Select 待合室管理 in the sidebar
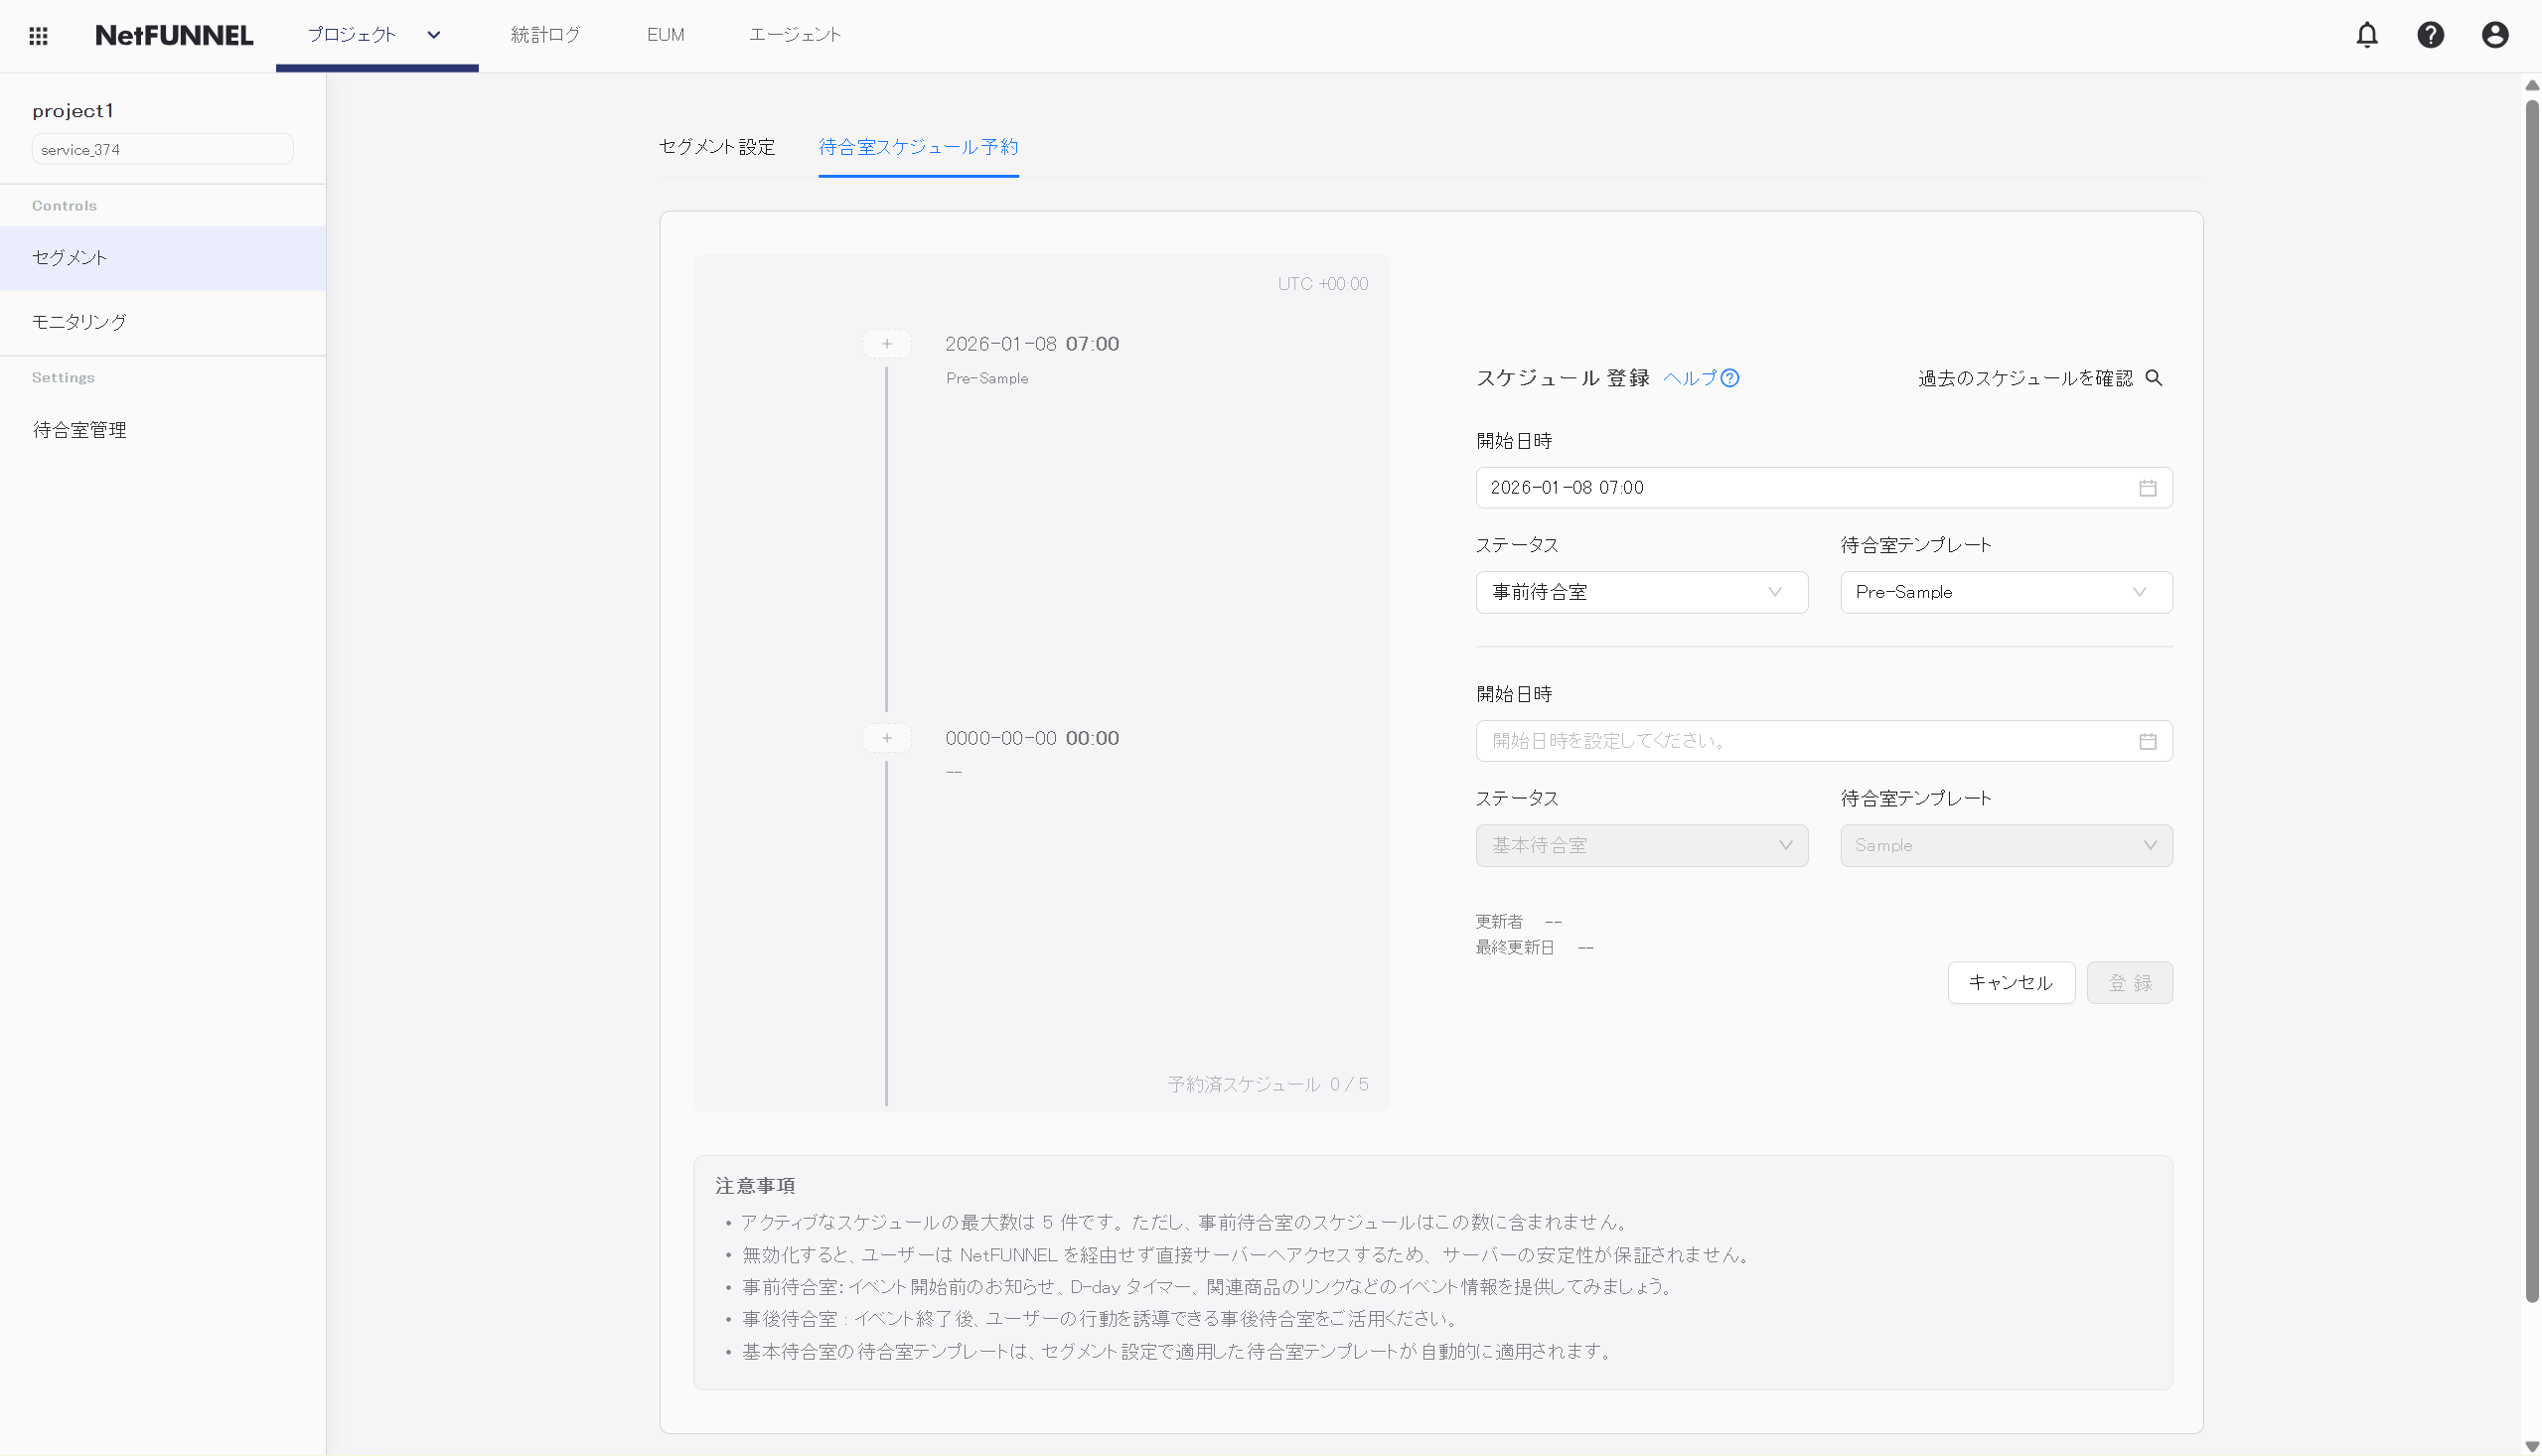This screenshot has height=1456, width=2542. tap(79, 429)
